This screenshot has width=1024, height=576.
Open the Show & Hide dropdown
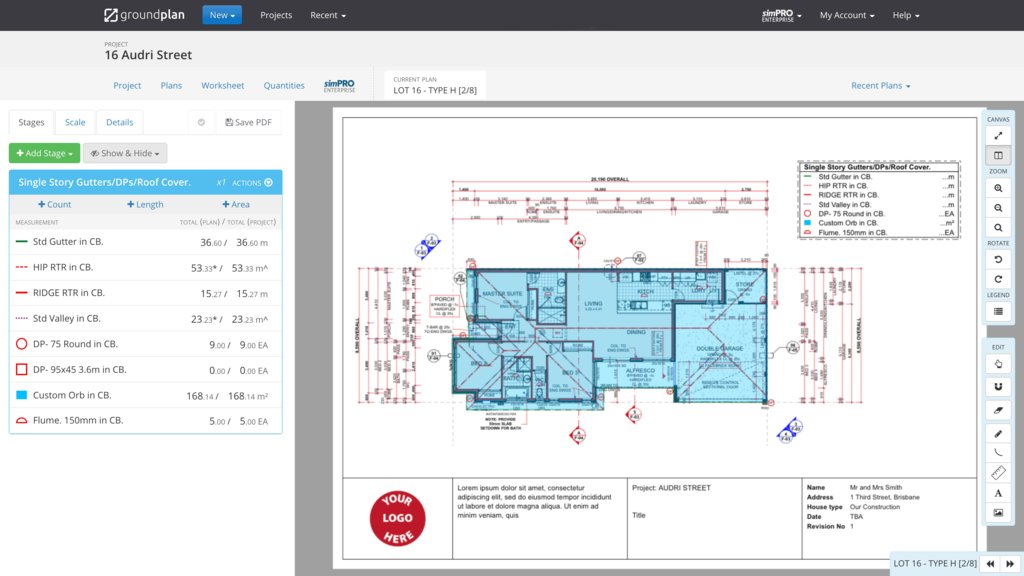(x=125, y=152)
